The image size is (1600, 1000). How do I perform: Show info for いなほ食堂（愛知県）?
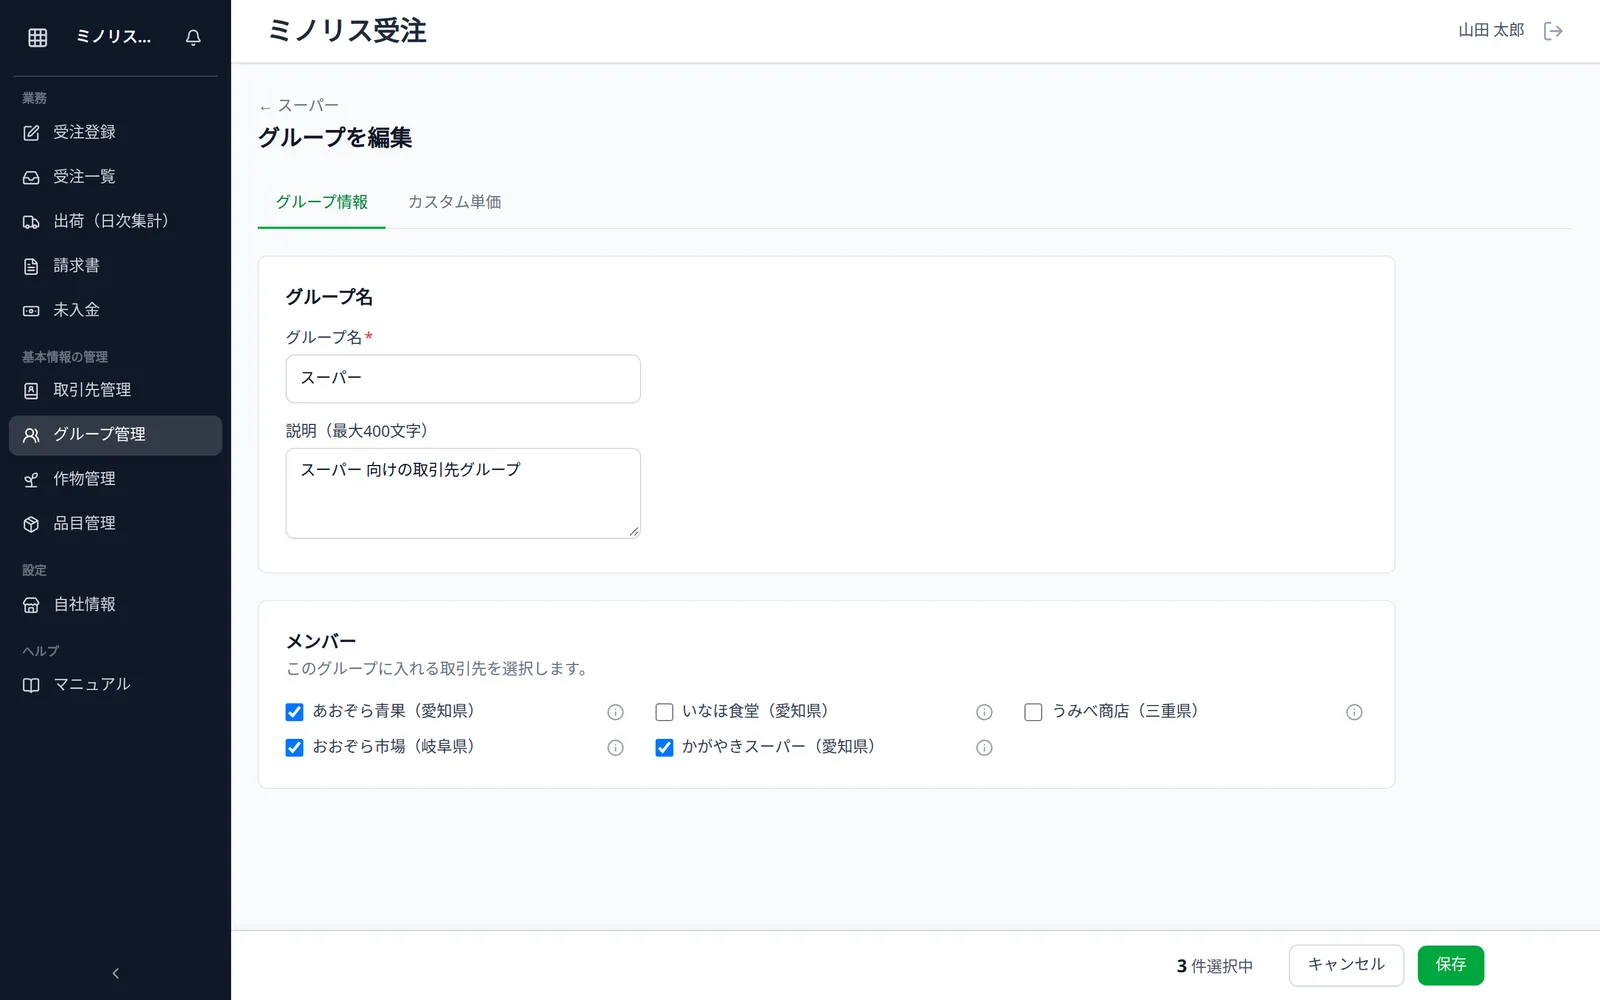tap(984, 712)
